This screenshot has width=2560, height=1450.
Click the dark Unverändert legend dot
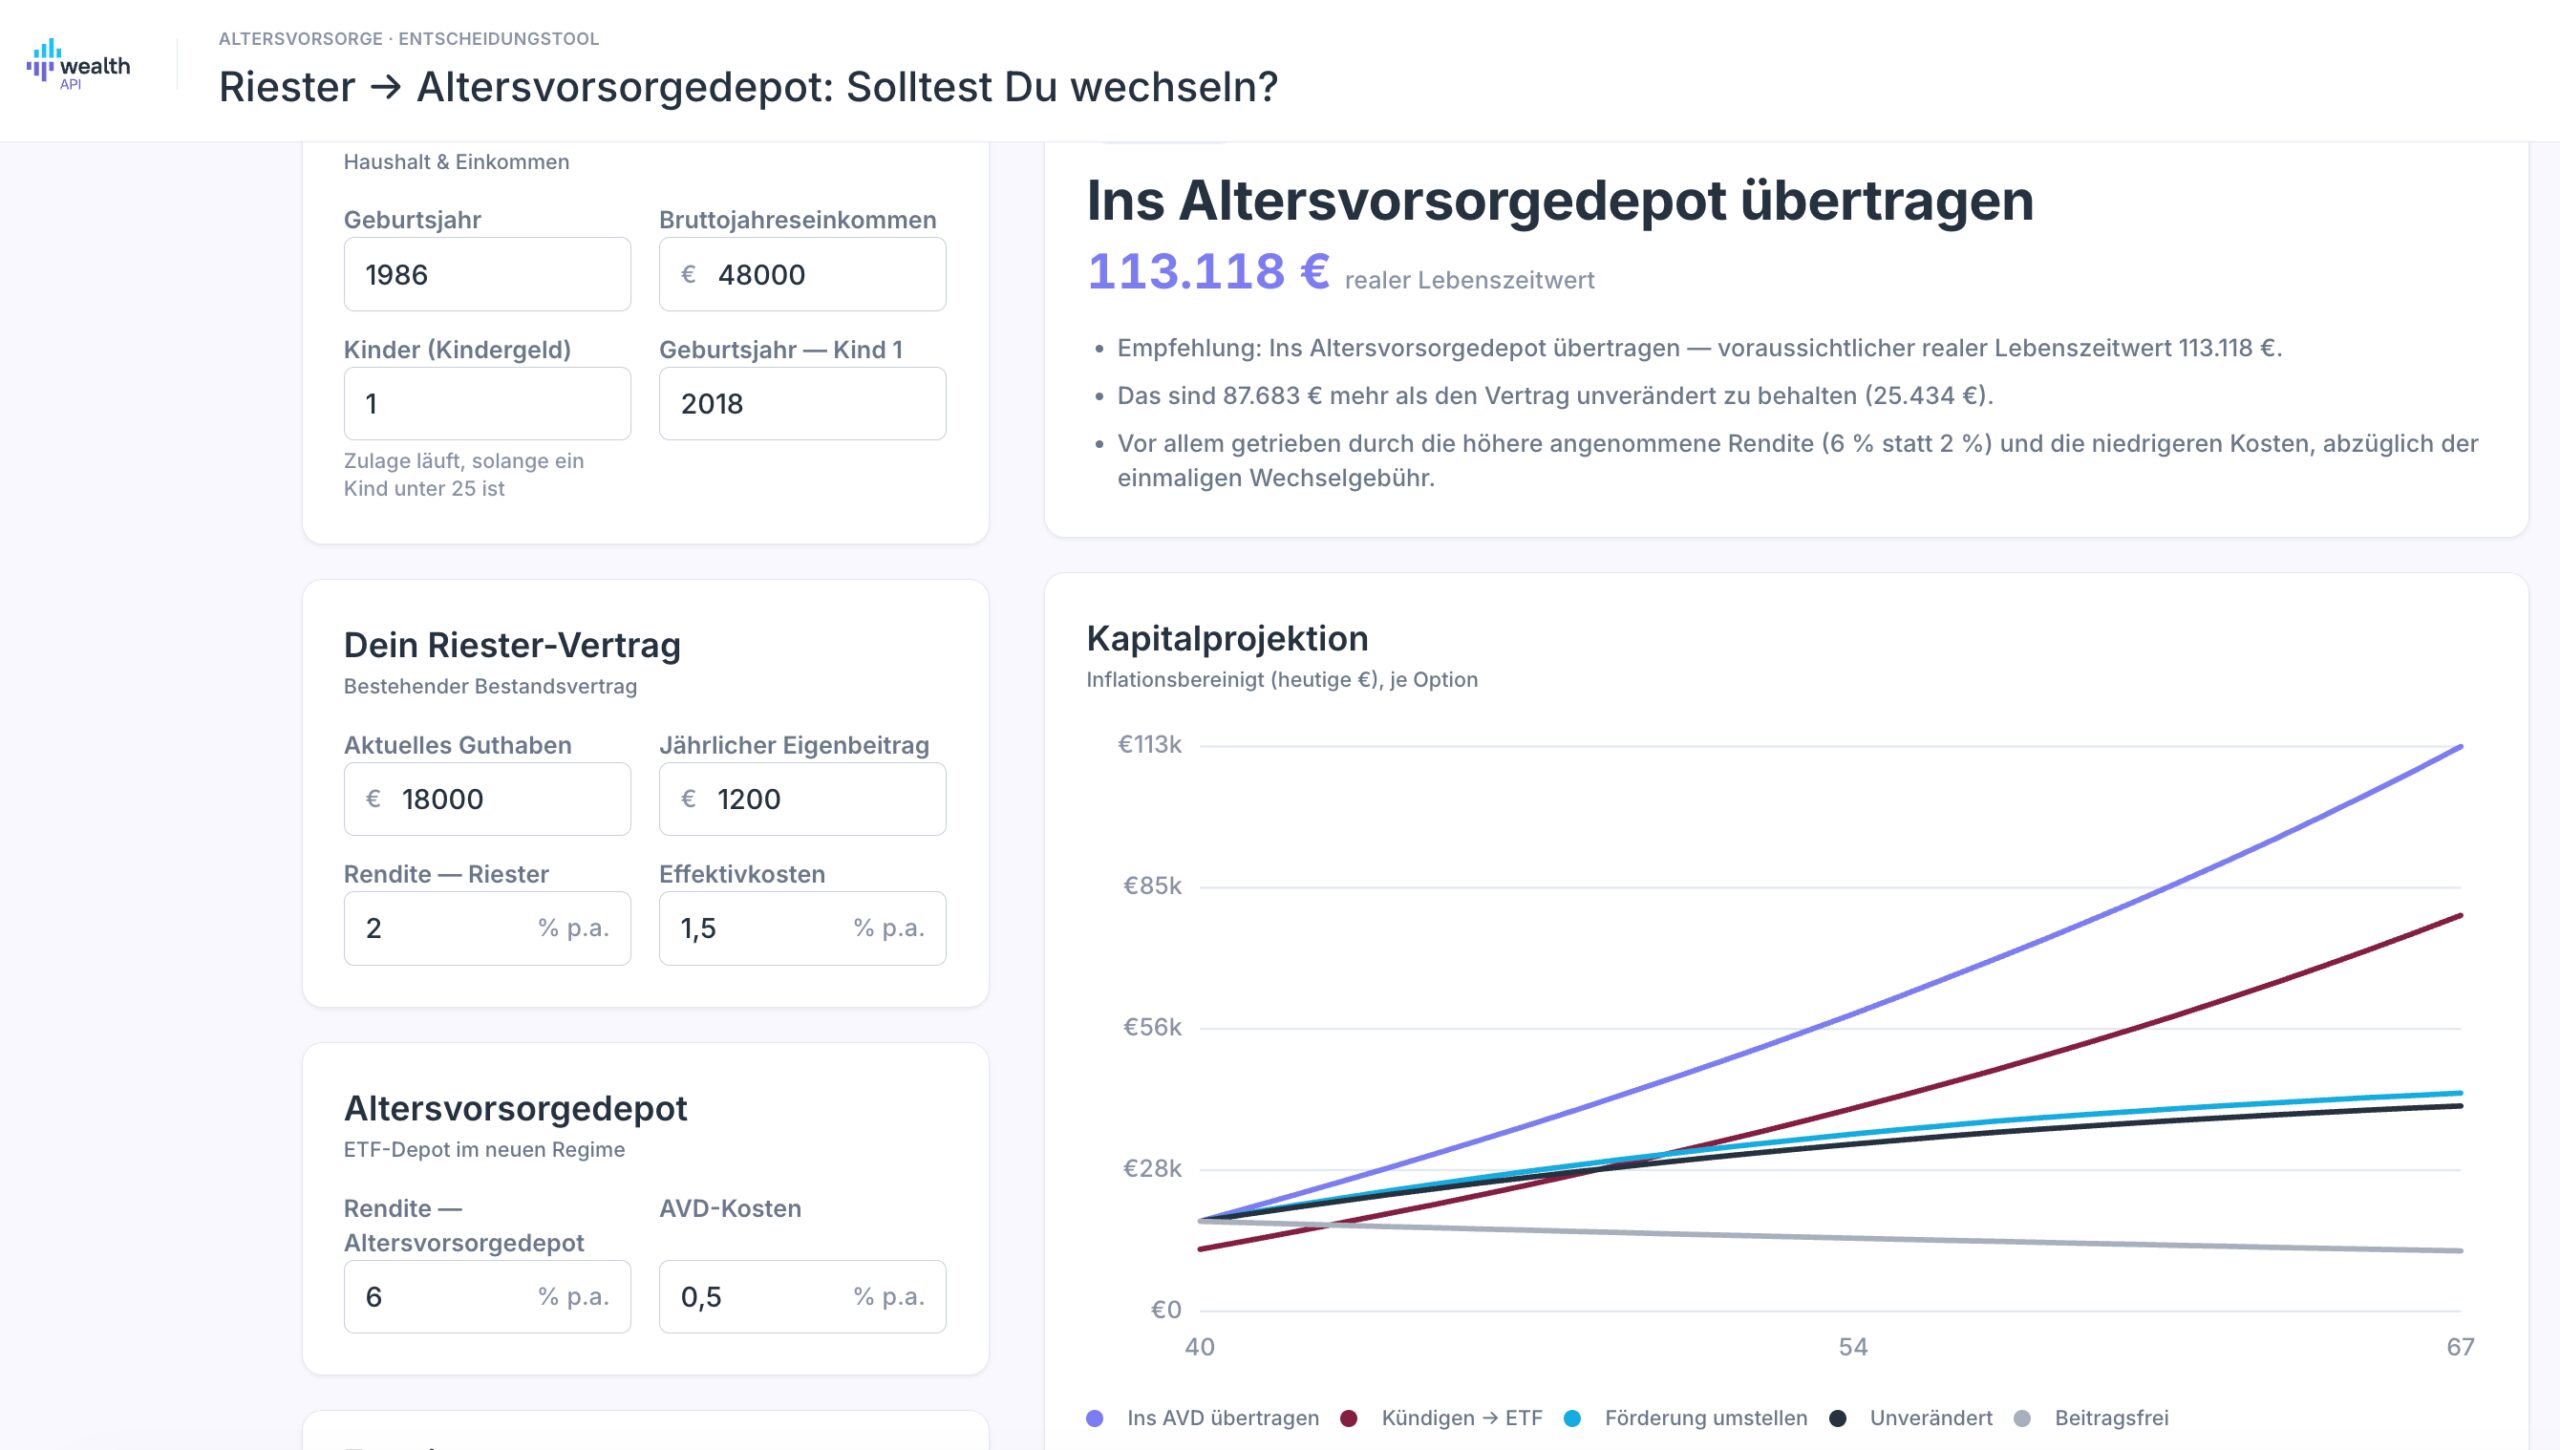(1838, 1418)
